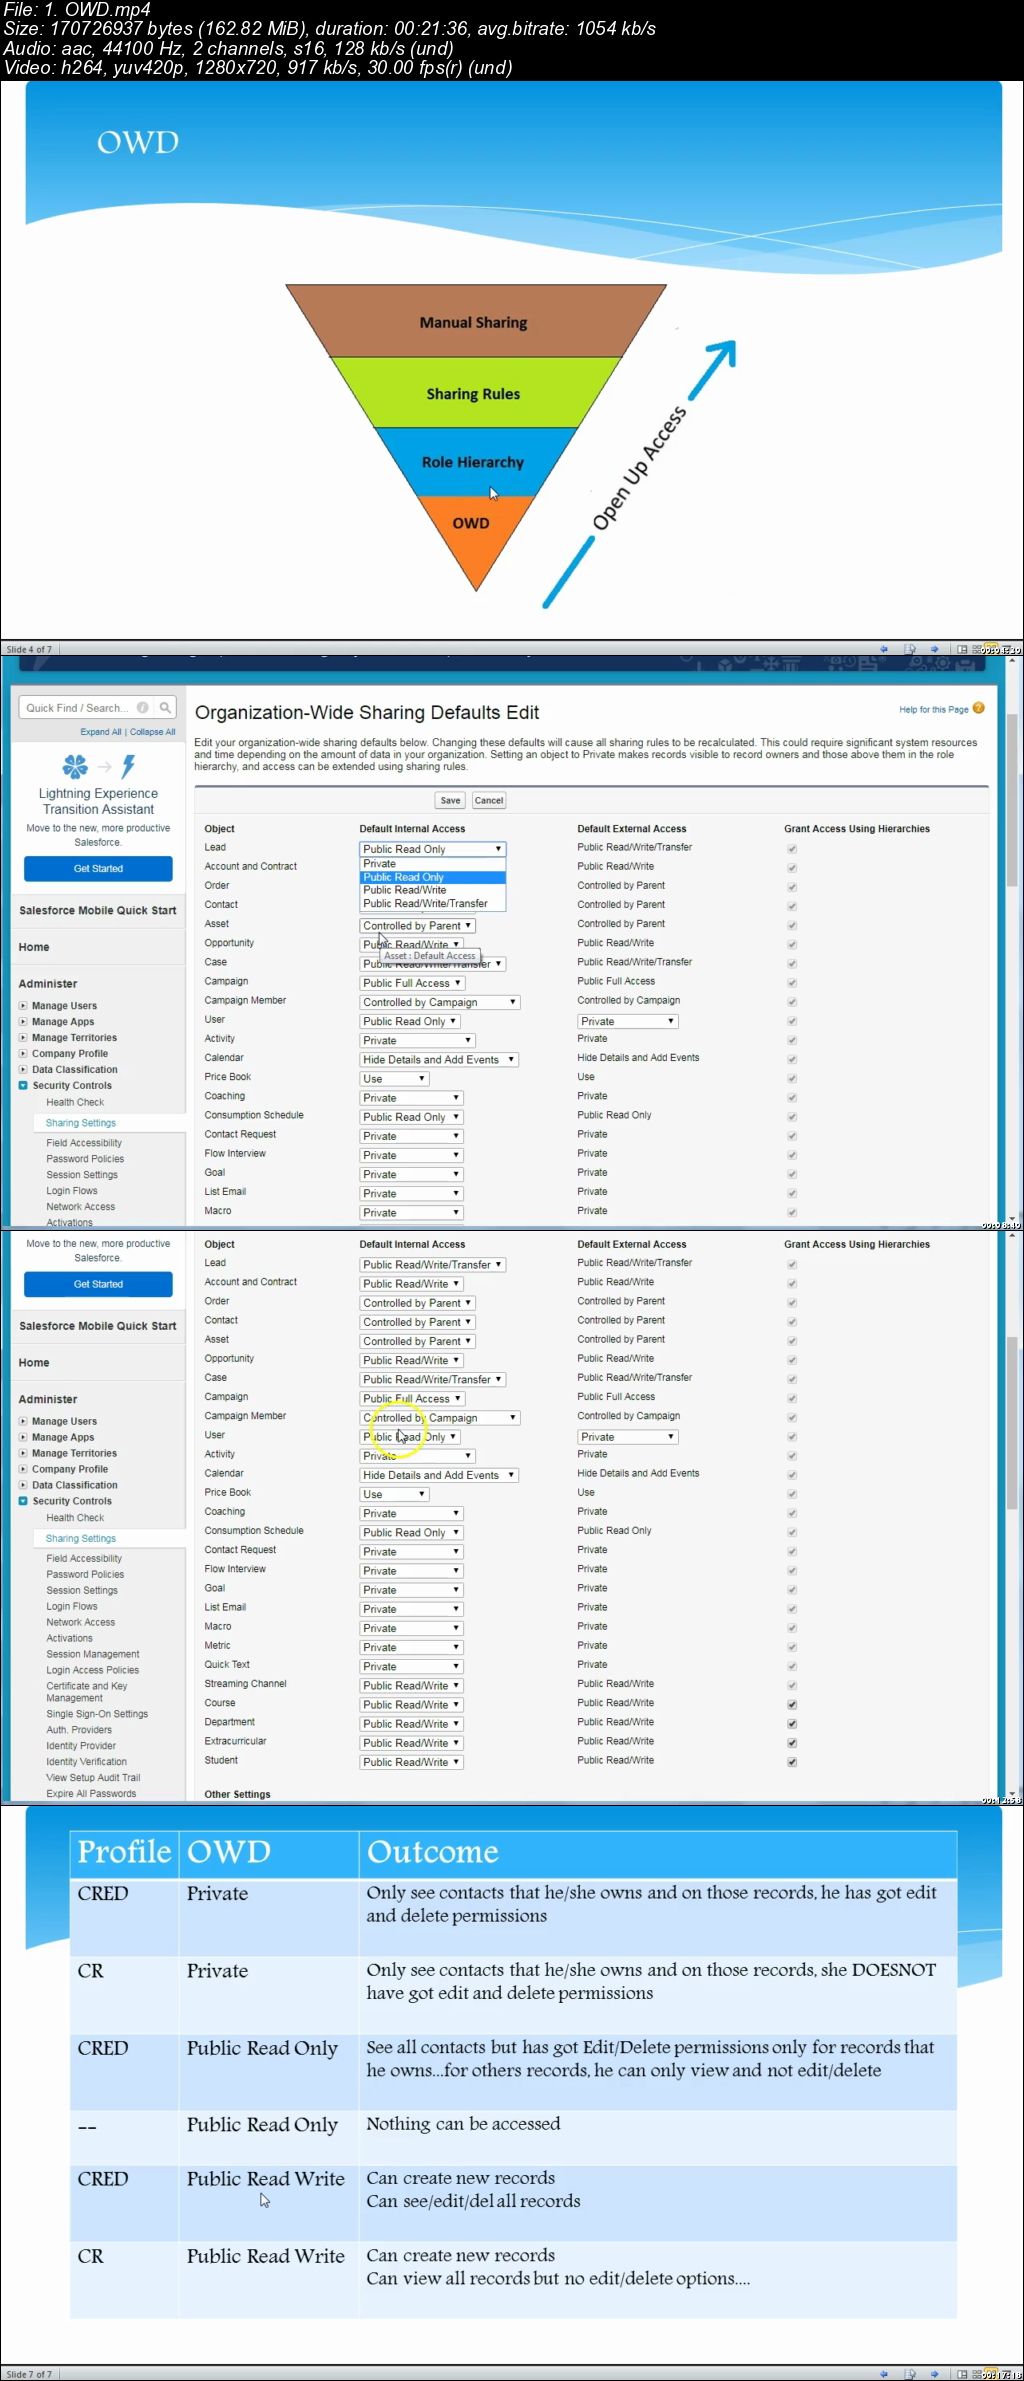This screenshot has height=2381, width=1024.
Task: Click the 'Other Settings' section heading
Action: [237, 1794]
